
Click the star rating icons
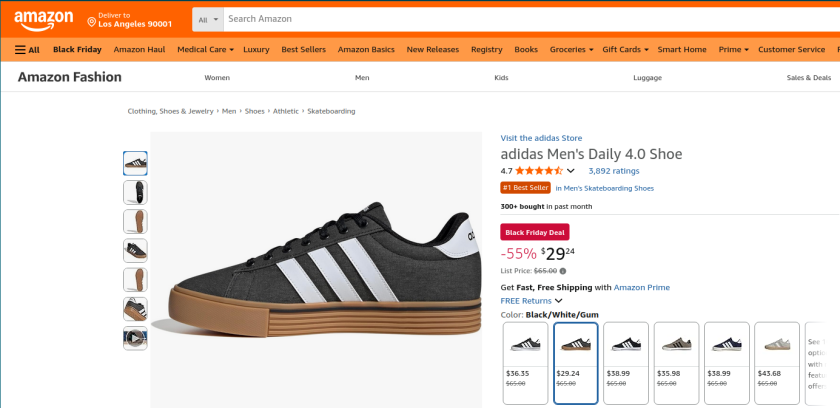(x=539, y=171)
